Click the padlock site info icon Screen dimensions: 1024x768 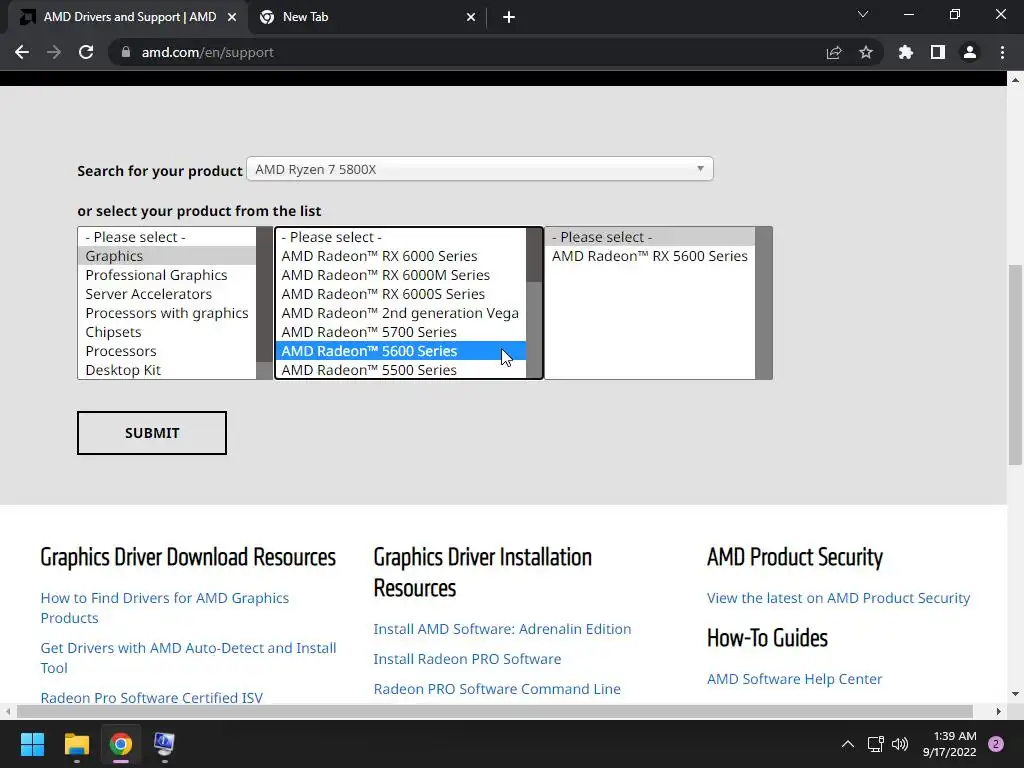[126, 52]
